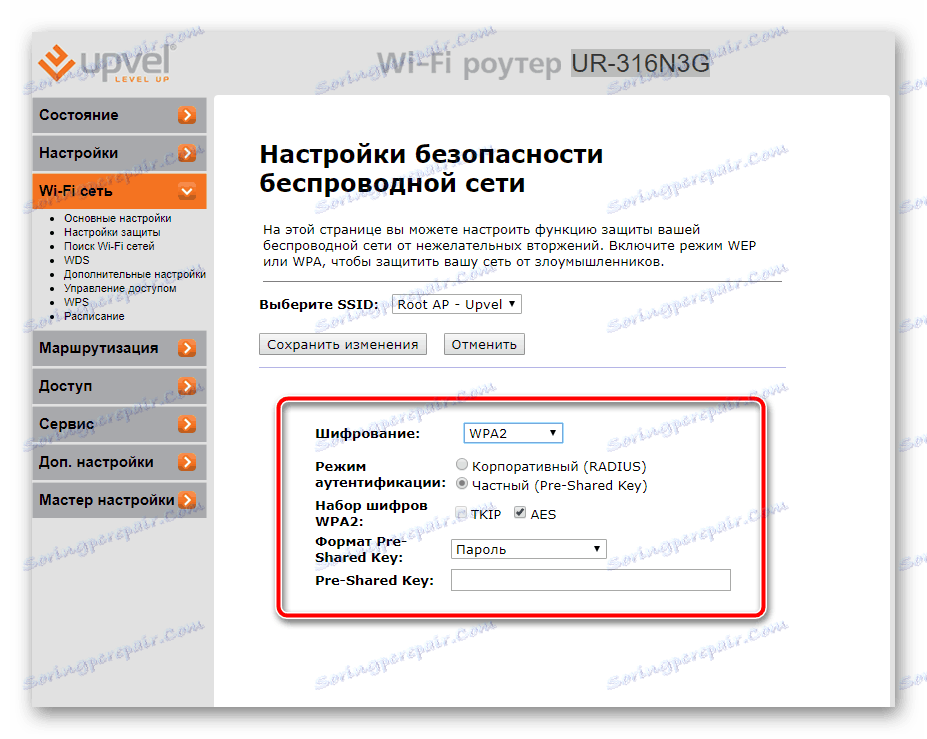The image size is (927, 739).
Task: Expand Доступ arrow icon
Action: click(187, 386)
